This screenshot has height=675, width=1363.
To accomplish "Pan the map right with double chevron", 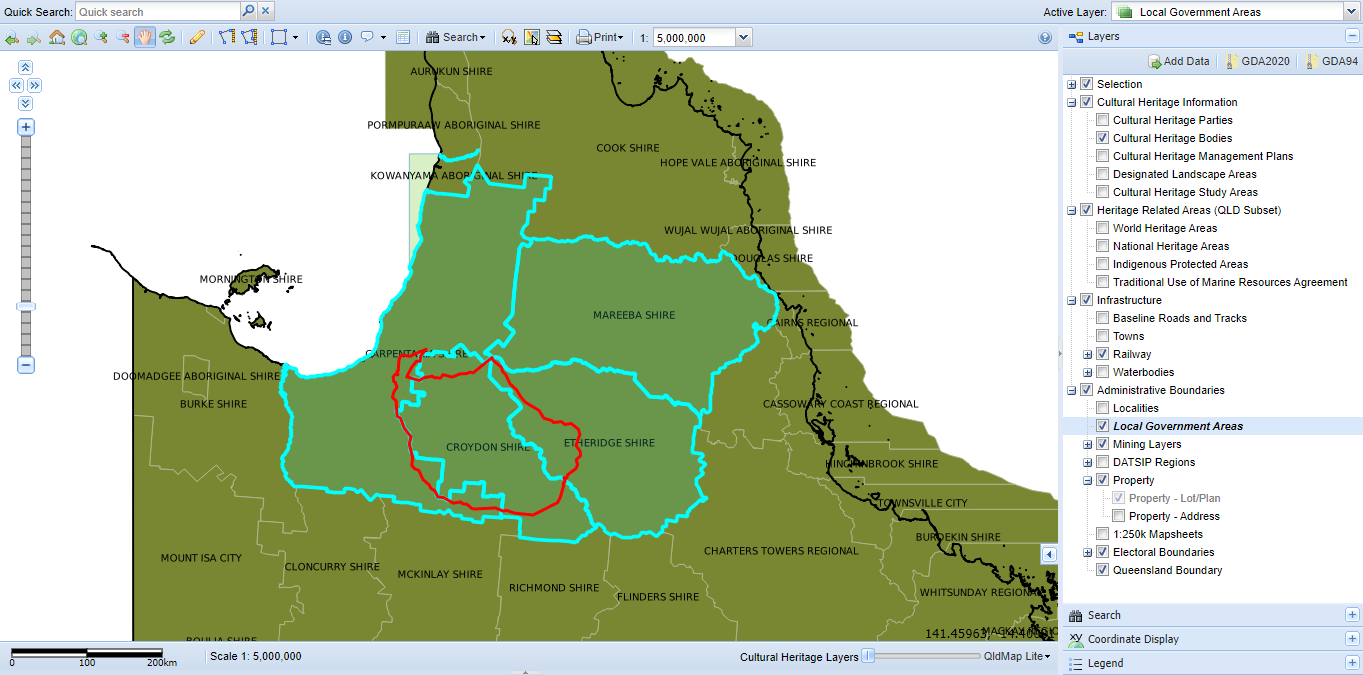I will [x=34, y=85].
